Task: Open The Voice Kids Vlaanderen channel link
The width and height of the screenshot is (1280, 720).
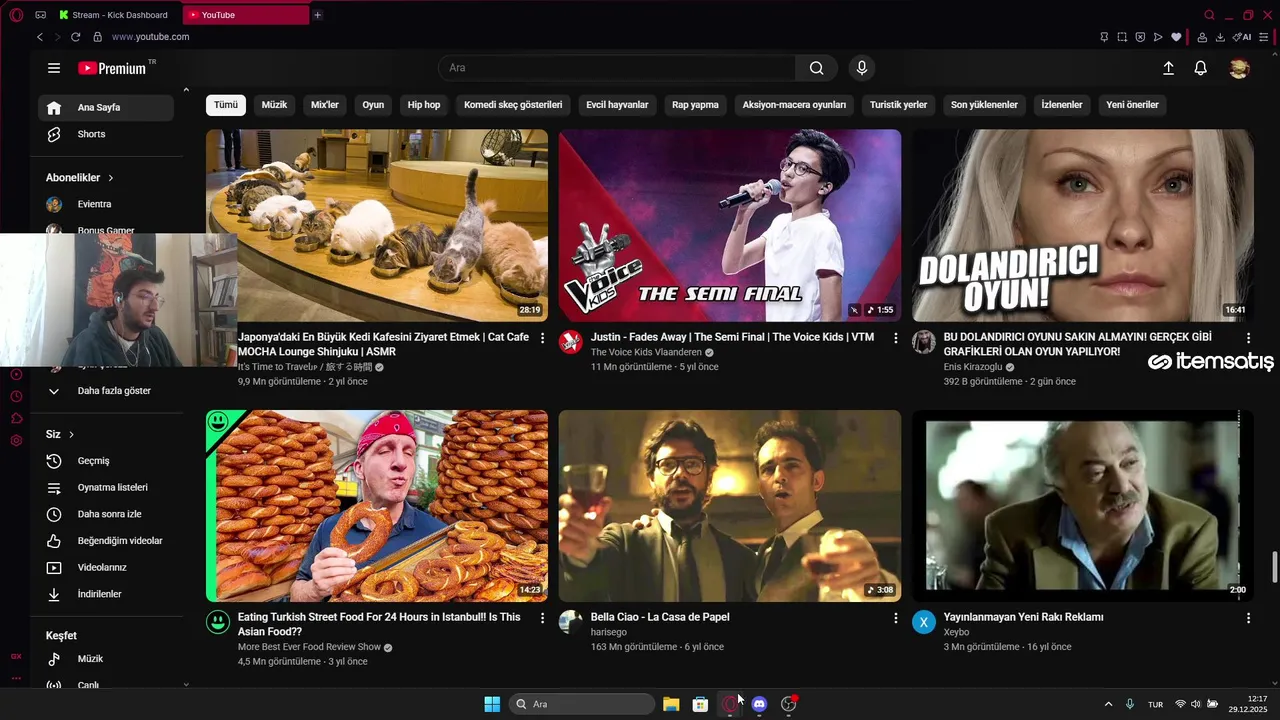Action: point(646,353)
